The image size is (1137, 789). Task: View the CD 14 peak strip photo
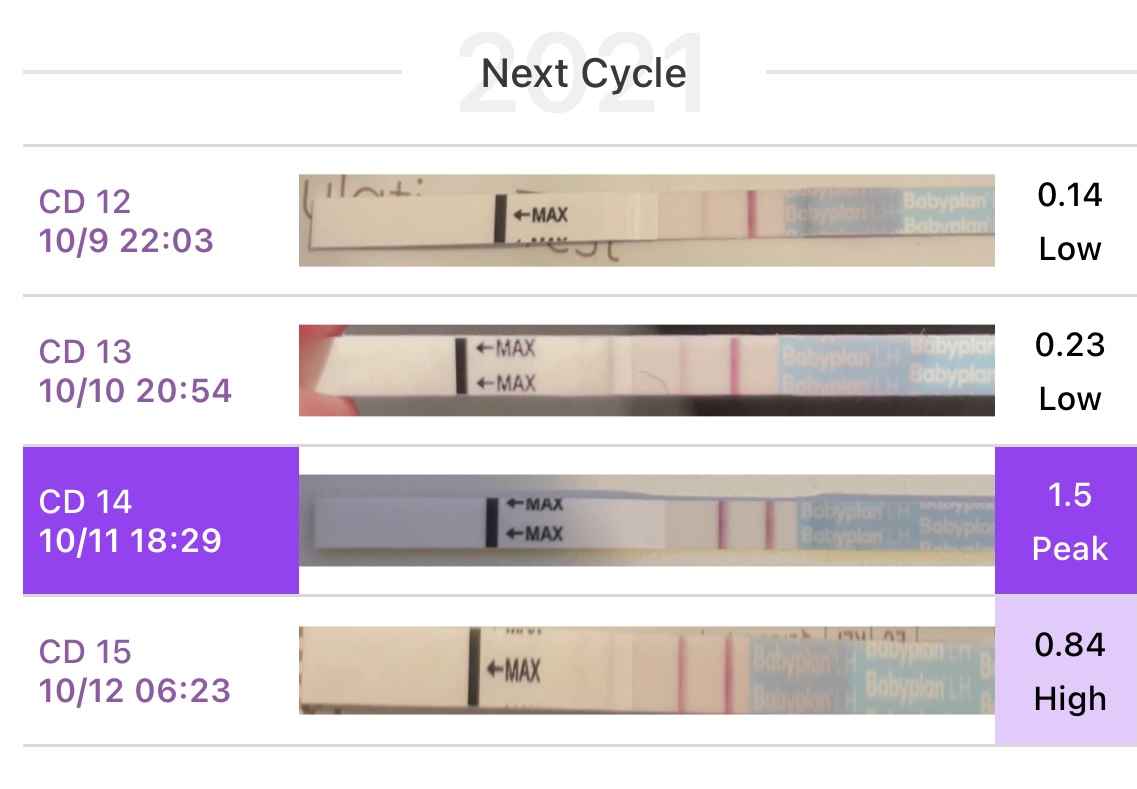[646, 520]
